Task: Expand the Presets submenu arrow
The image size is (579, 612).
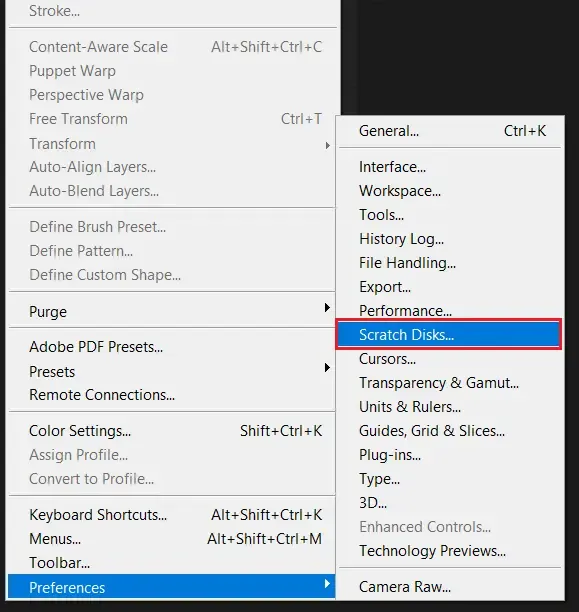Action: 327,368
